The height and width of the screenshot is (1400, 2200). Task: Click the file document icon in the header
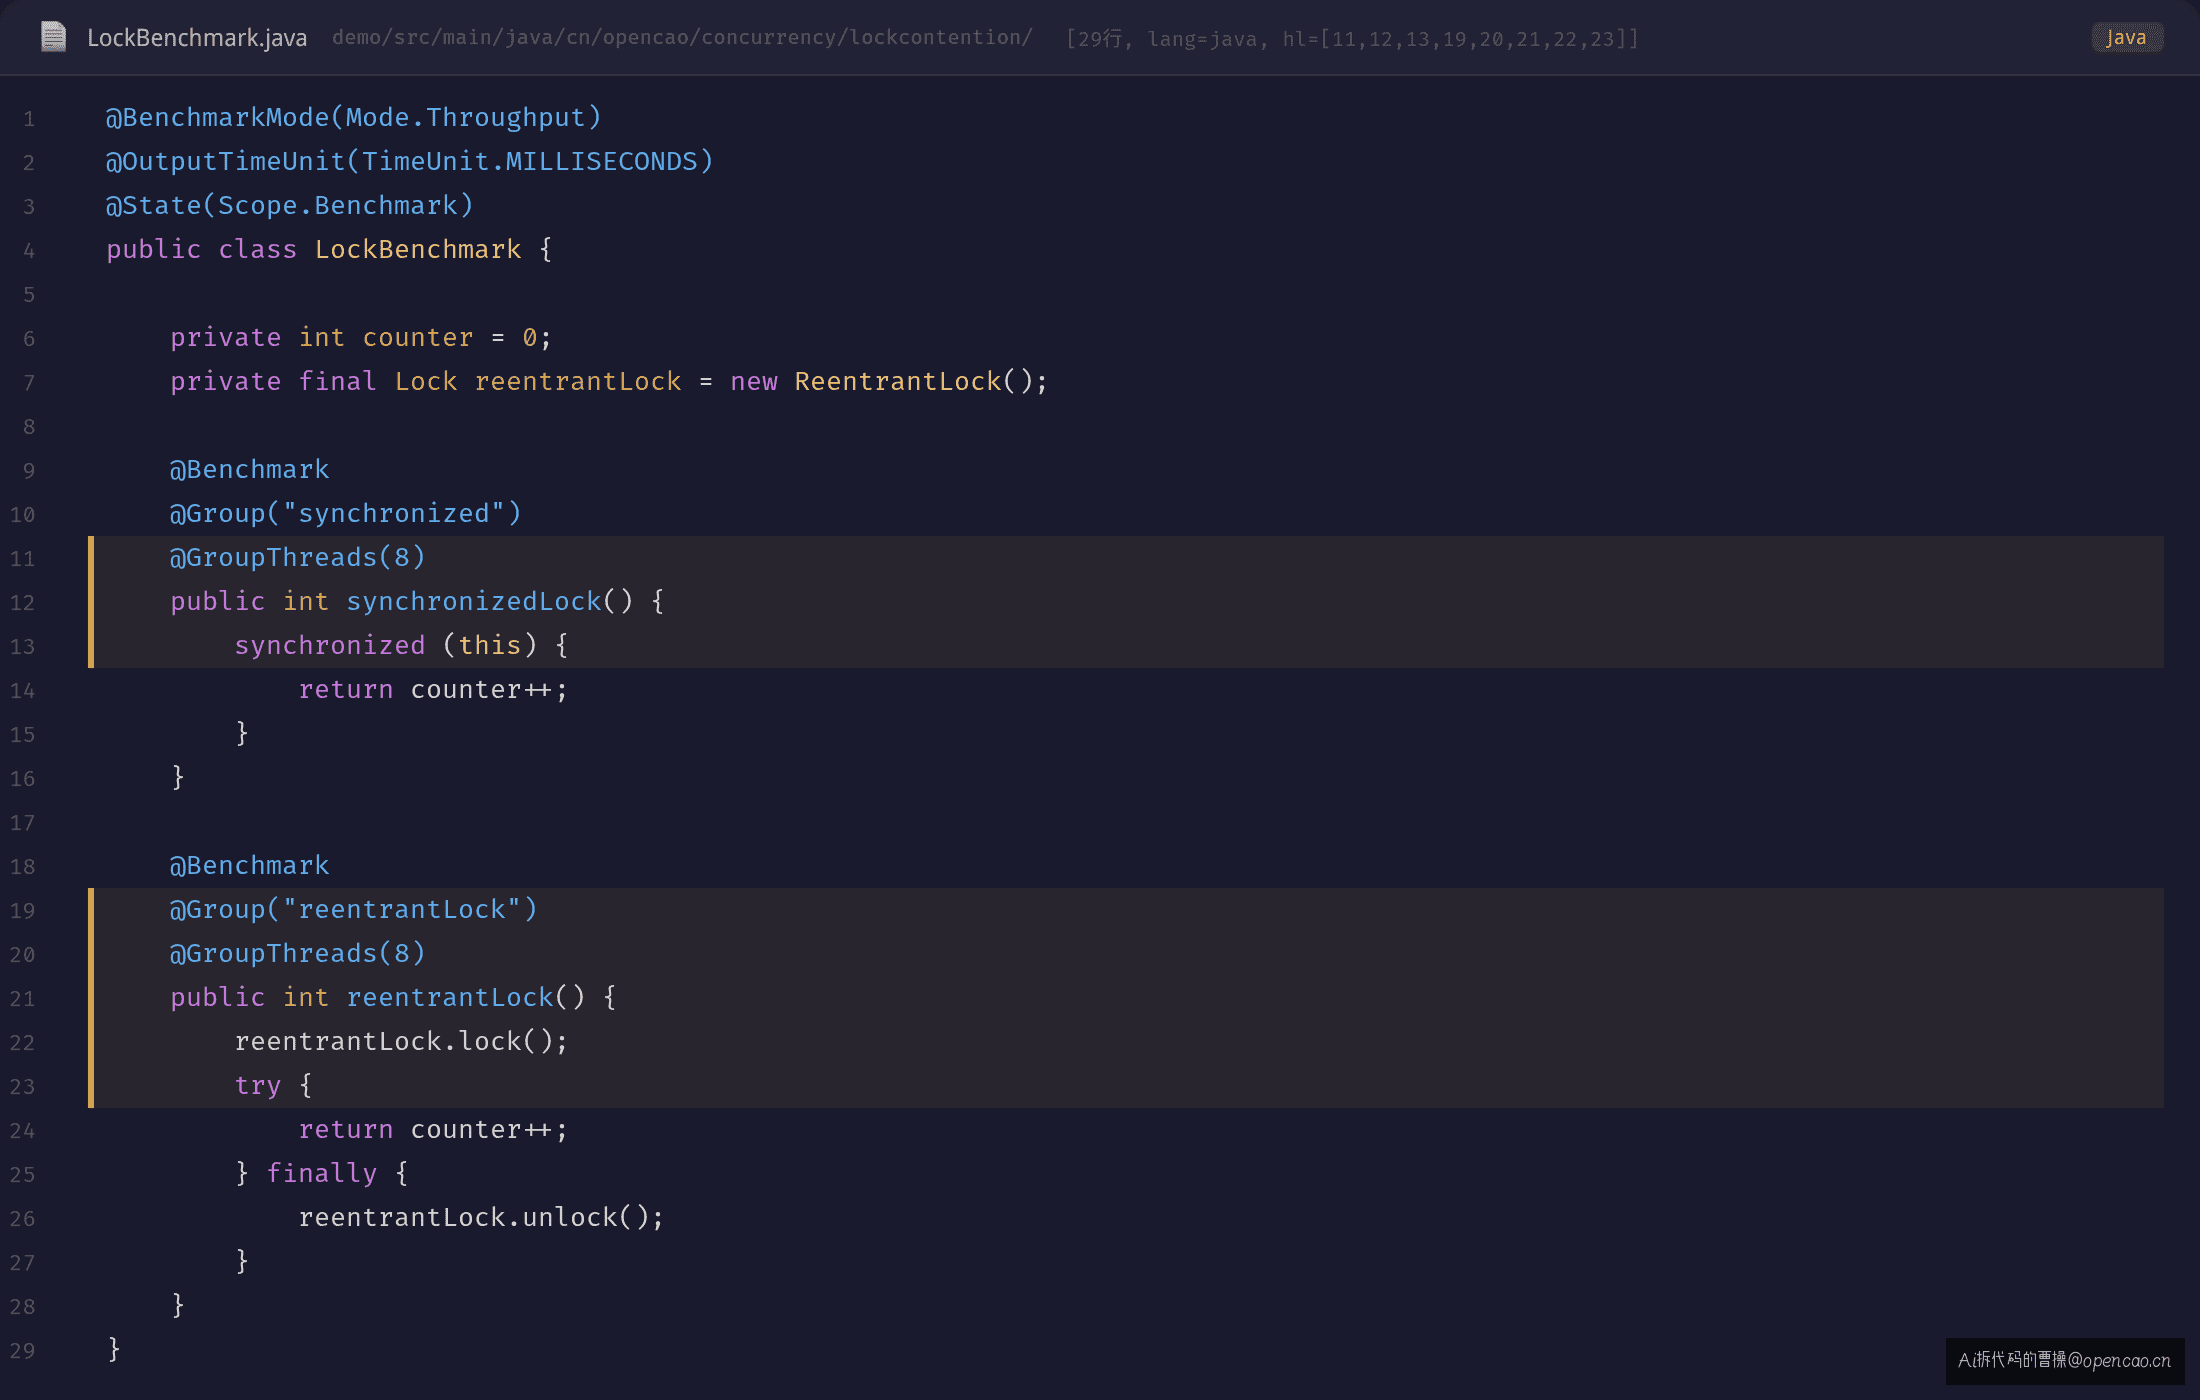point(53,37)
